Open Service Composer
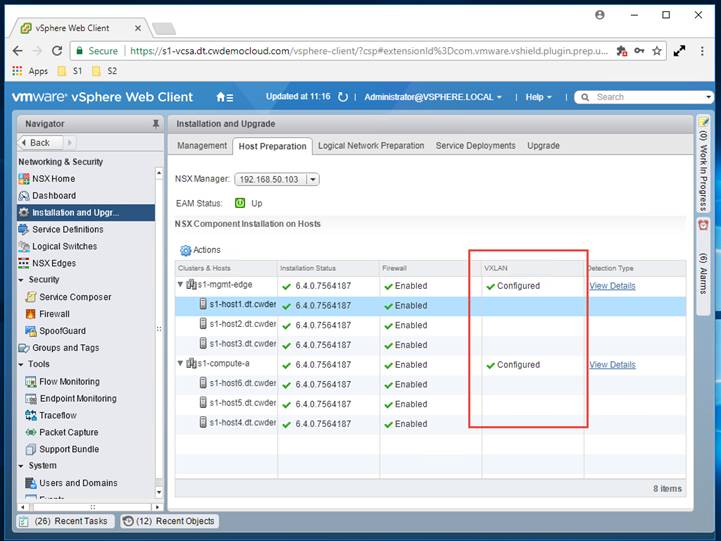The height and width of the screenshot is (541, 721). [x=75, y=297]
